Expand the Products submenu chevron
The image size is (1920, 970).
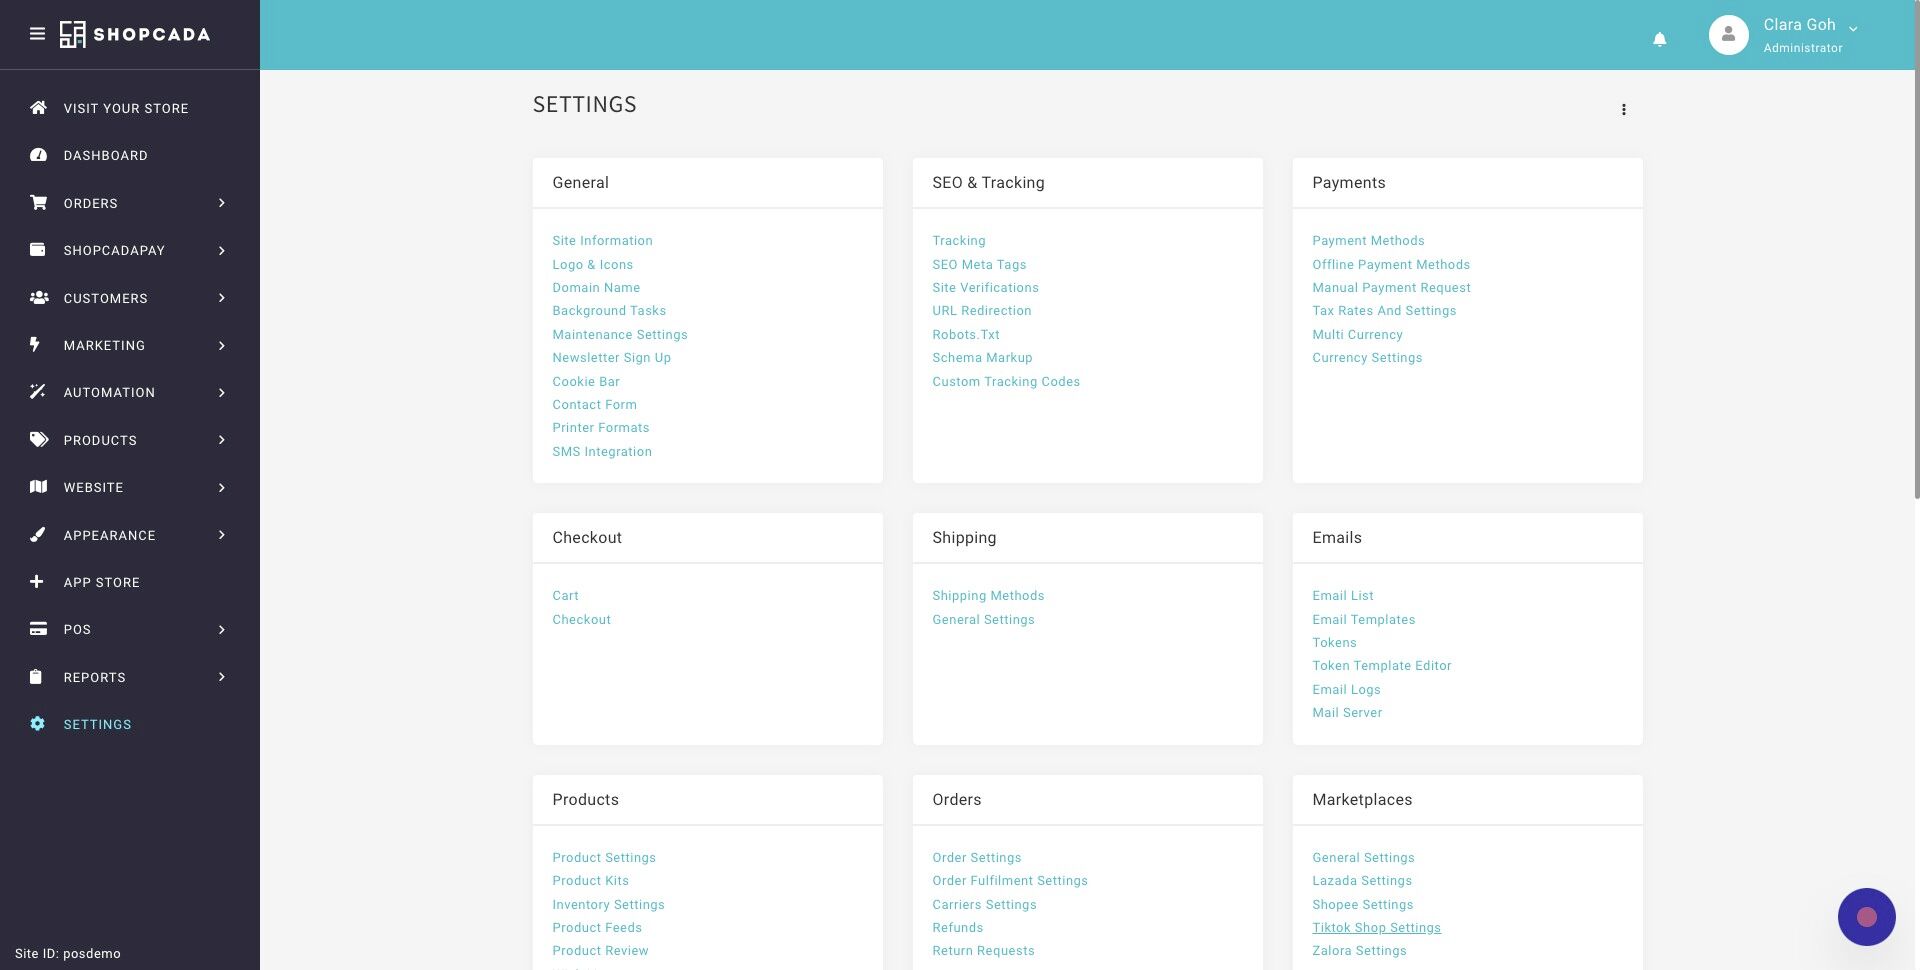222,440
